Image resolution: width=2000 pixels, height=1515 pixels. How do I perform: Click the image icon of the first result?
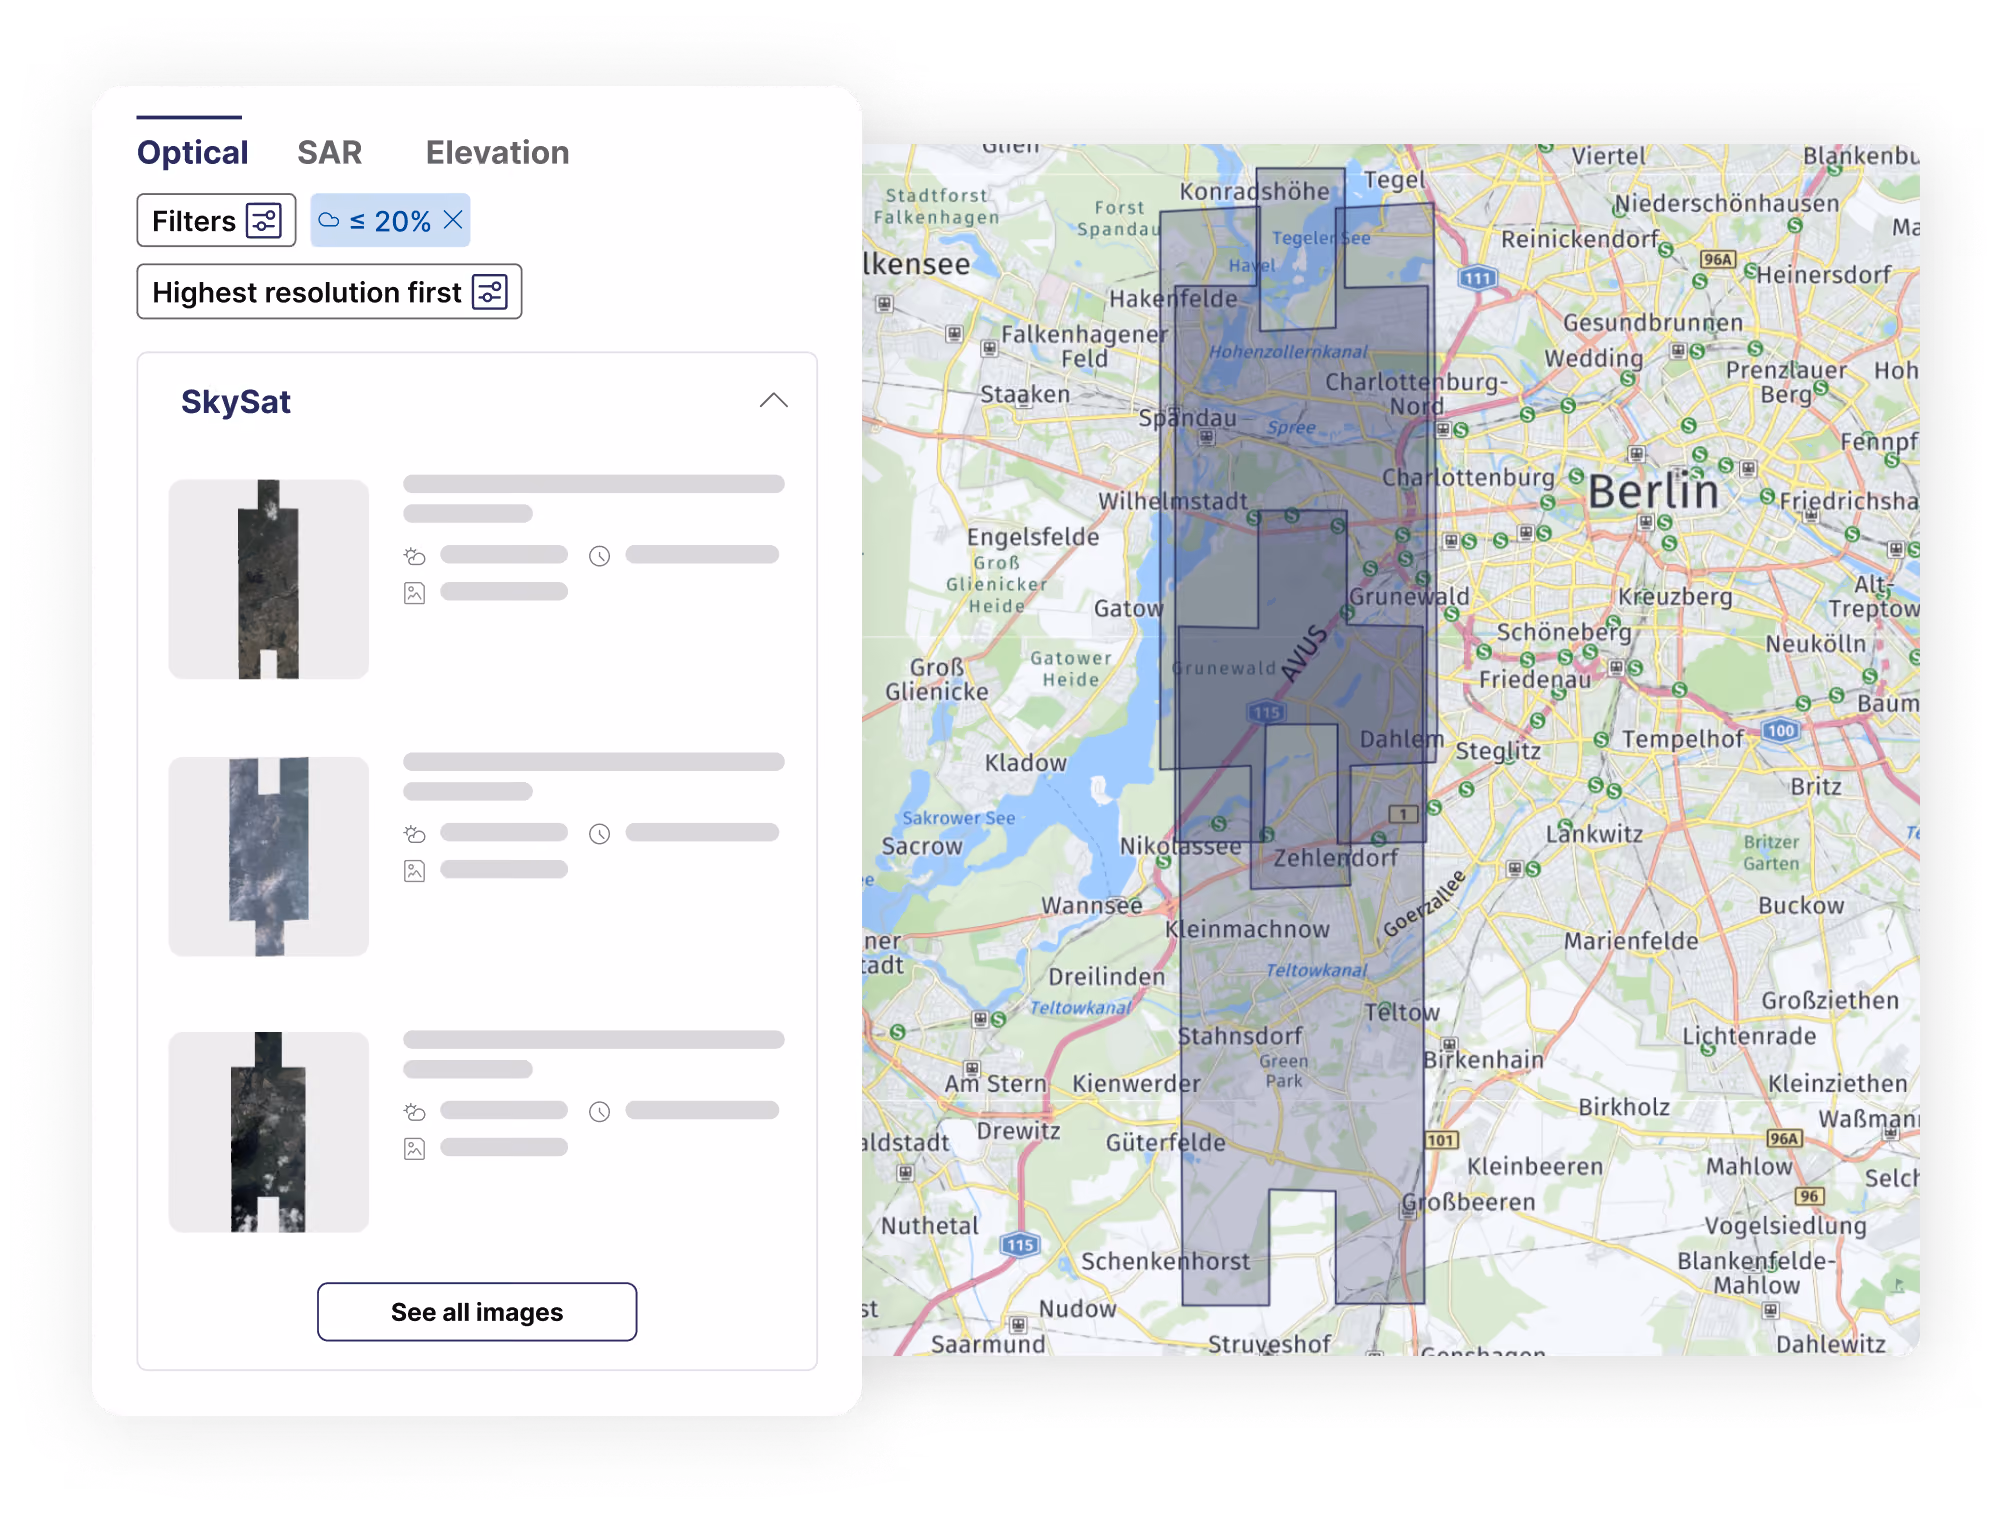pos(414,593)
